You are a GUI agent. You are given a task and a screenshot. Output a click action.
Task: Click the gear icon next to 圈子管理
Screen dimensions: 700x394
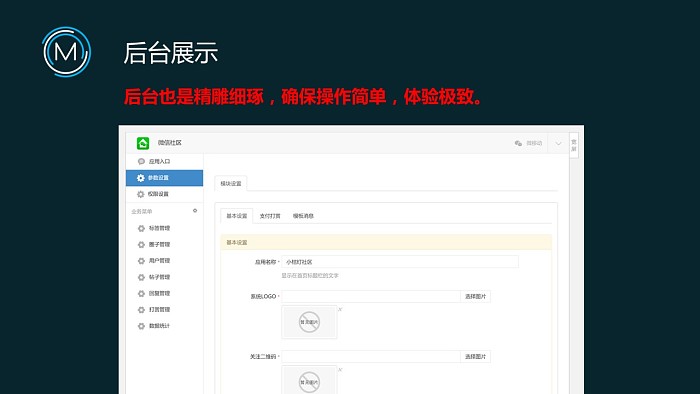141,245
